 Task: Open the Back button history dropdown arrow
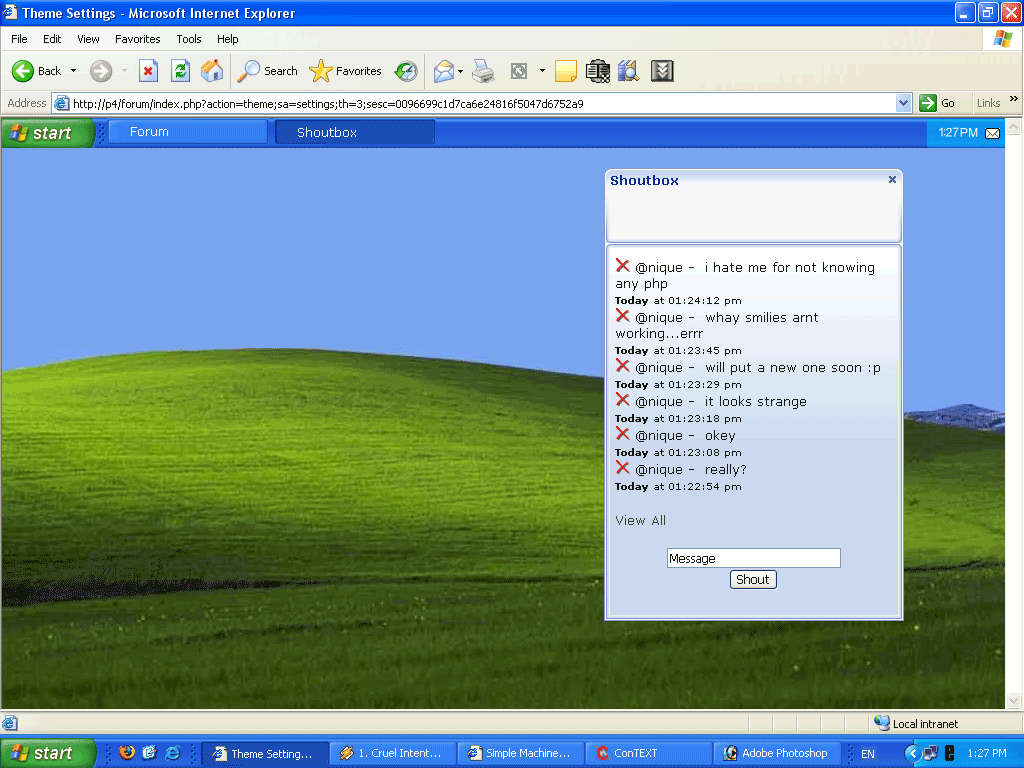[73, 71]
